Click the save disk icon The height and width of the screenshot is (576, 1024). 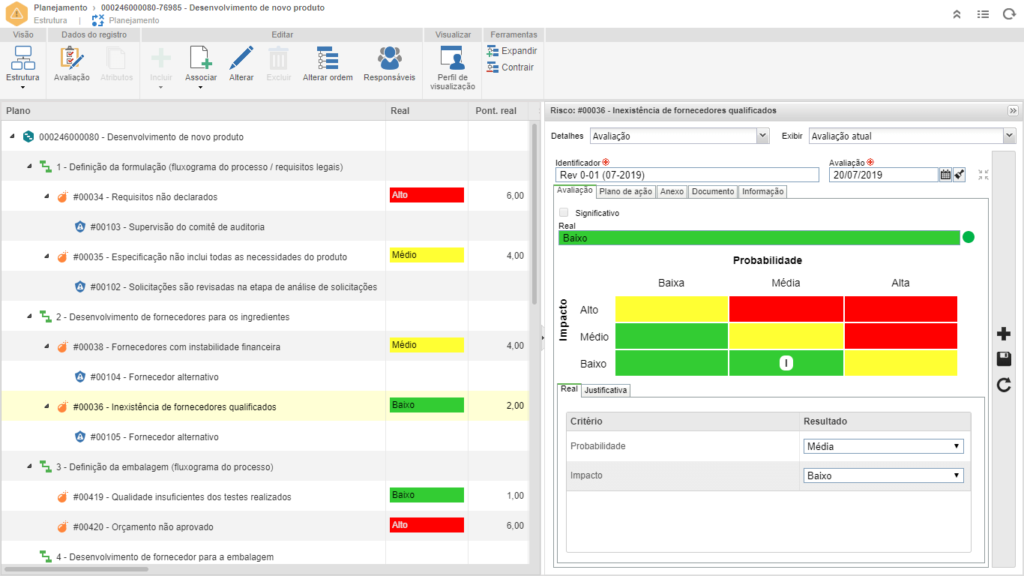point(1004,359)
